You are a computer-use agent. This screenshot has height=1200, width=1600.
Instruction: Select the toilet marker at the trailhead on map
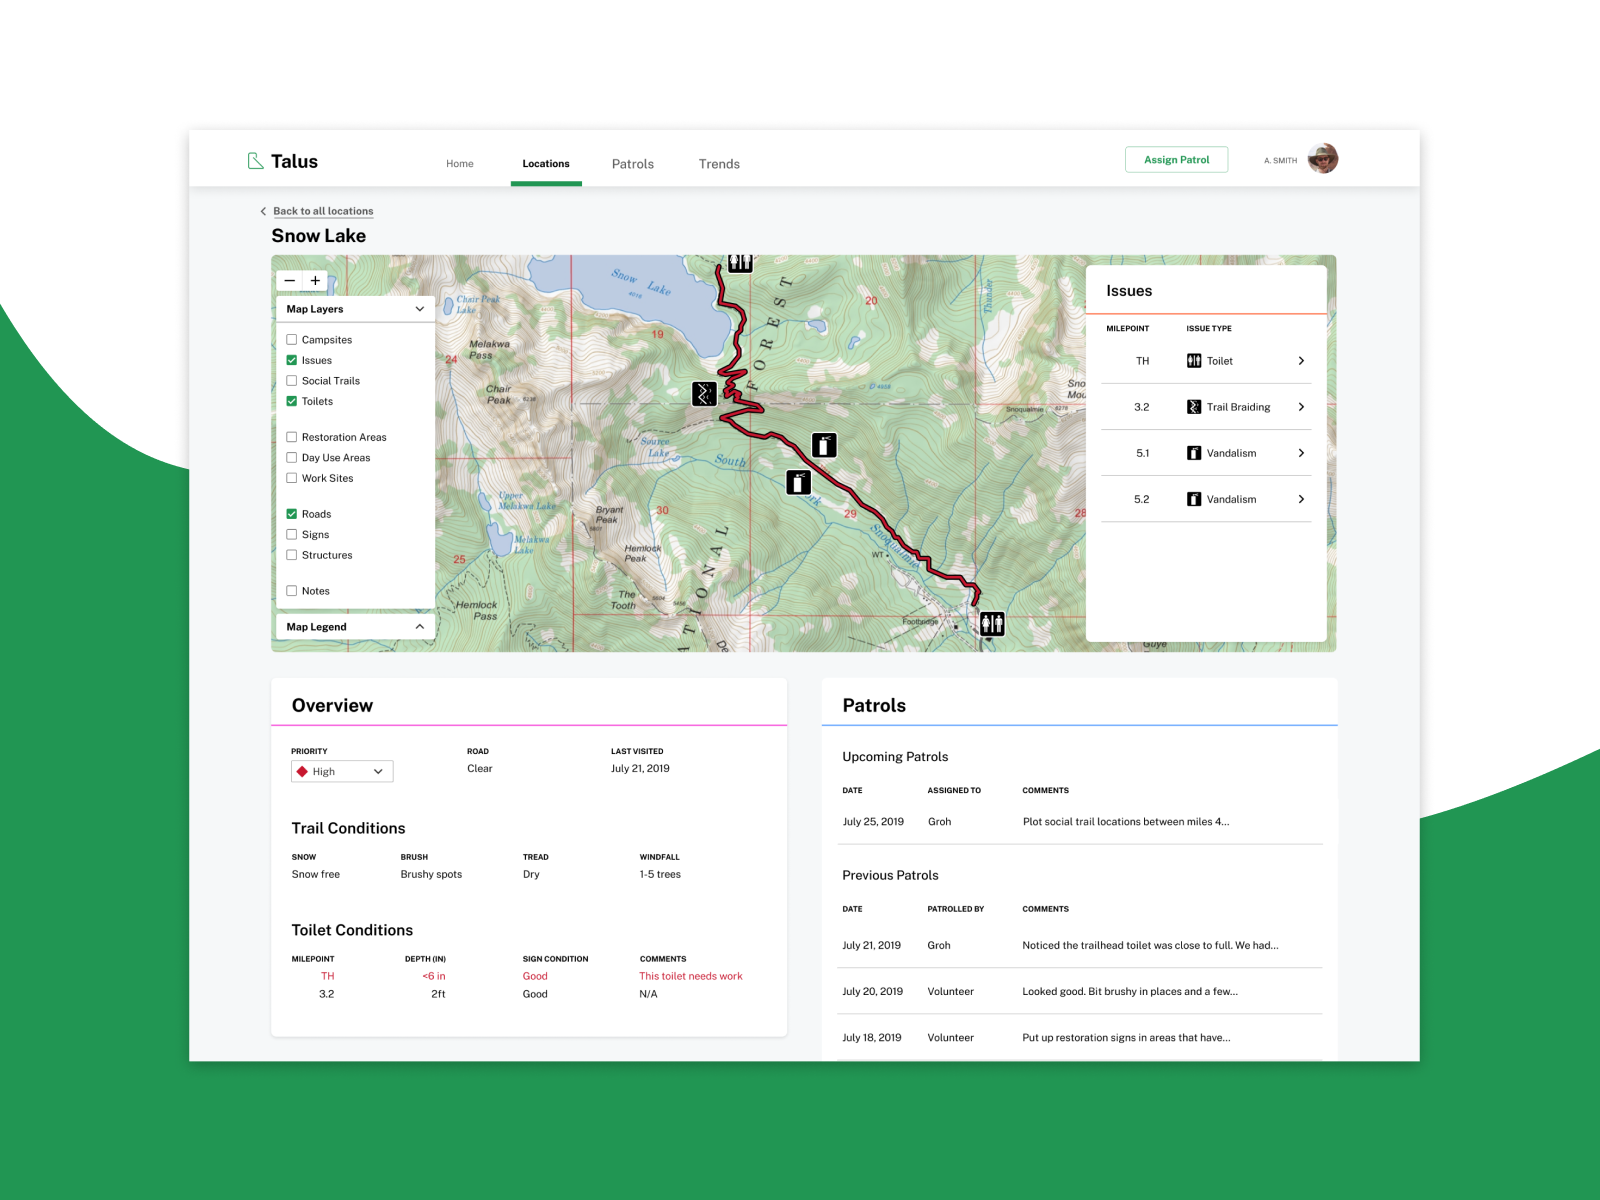tap(740, 262)
